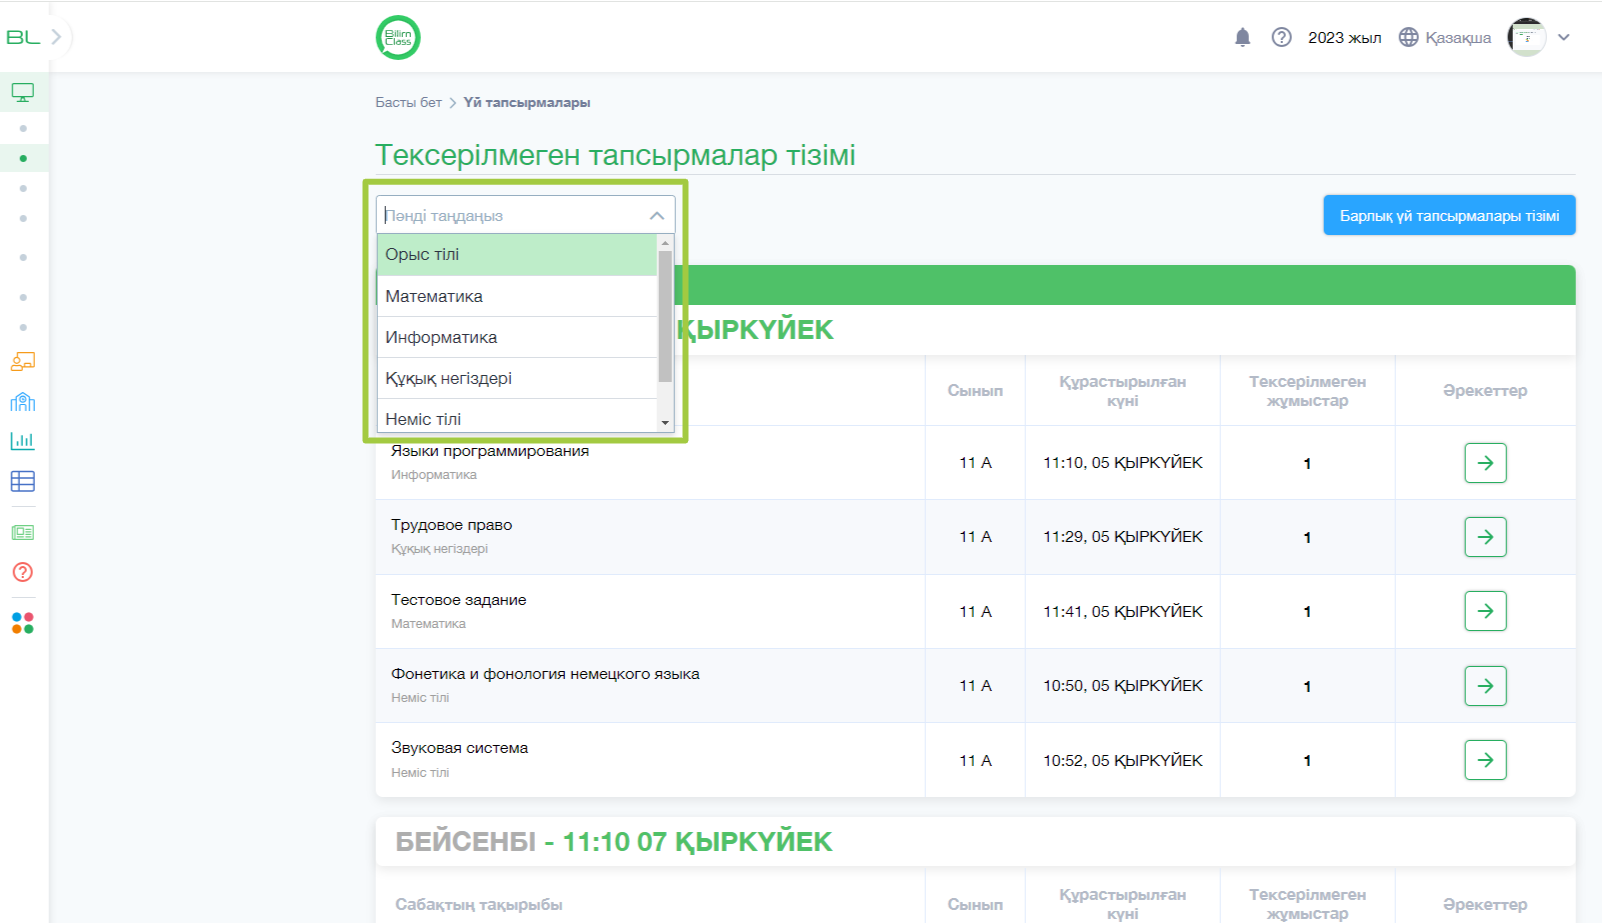Click the Тестовое задание task title

coord(458,600)
